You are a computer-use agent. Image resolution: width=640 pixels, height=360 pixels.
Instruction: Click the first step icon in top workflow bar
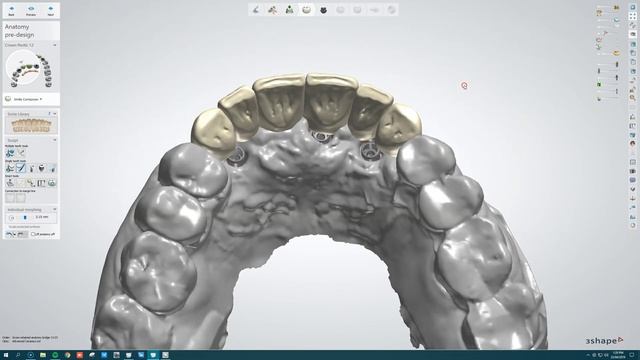256,9
